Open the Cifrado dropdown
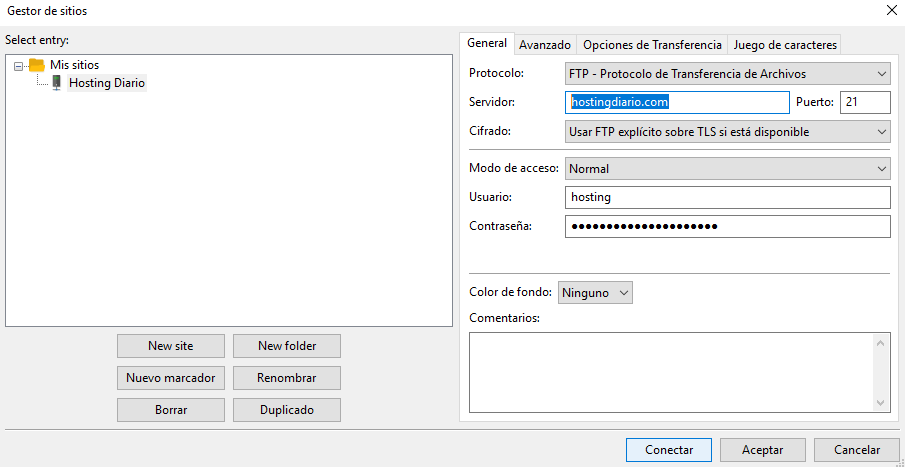 [727, 132]
